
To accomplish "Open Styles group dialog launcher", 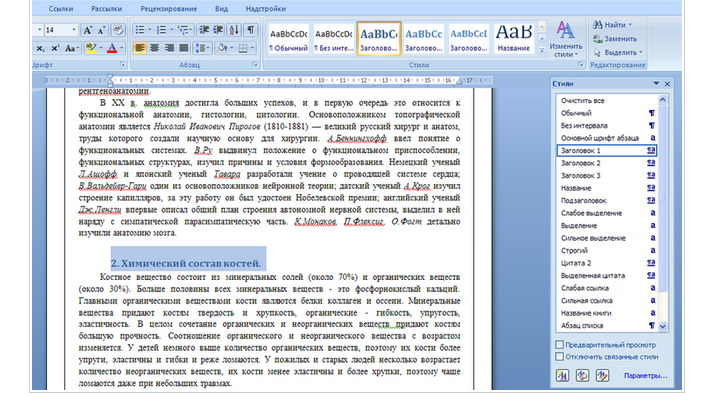I will click(581, 65).
